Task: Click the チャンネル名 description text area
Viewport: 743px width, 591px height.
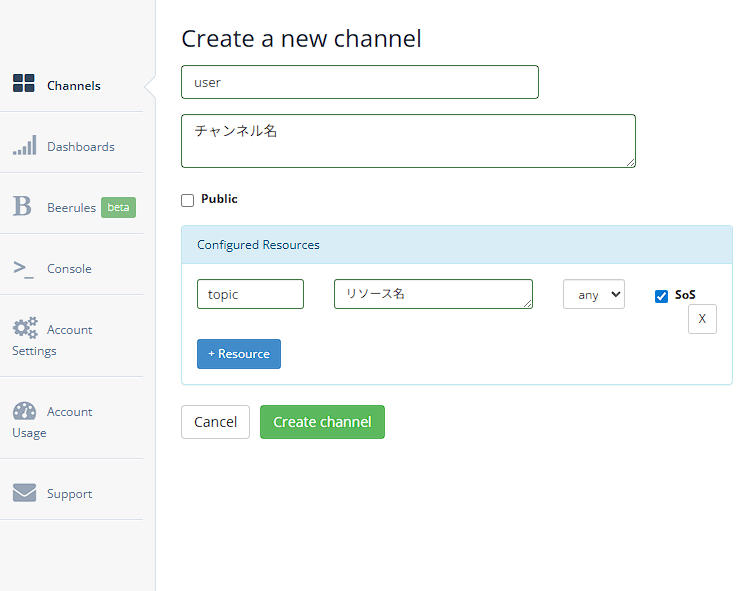Action: click(x=408, y=141)
